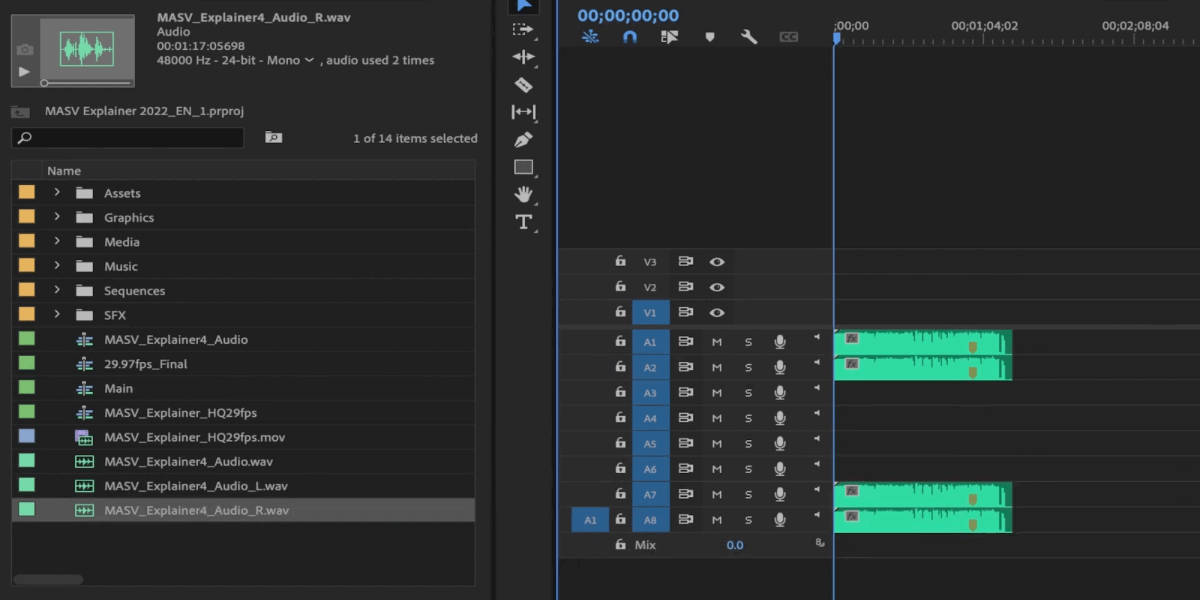Image resolution: width=1200 pixels, height=600 pixels.
Task: Hide track V1 output with eye icon
Action: point(717,312)
